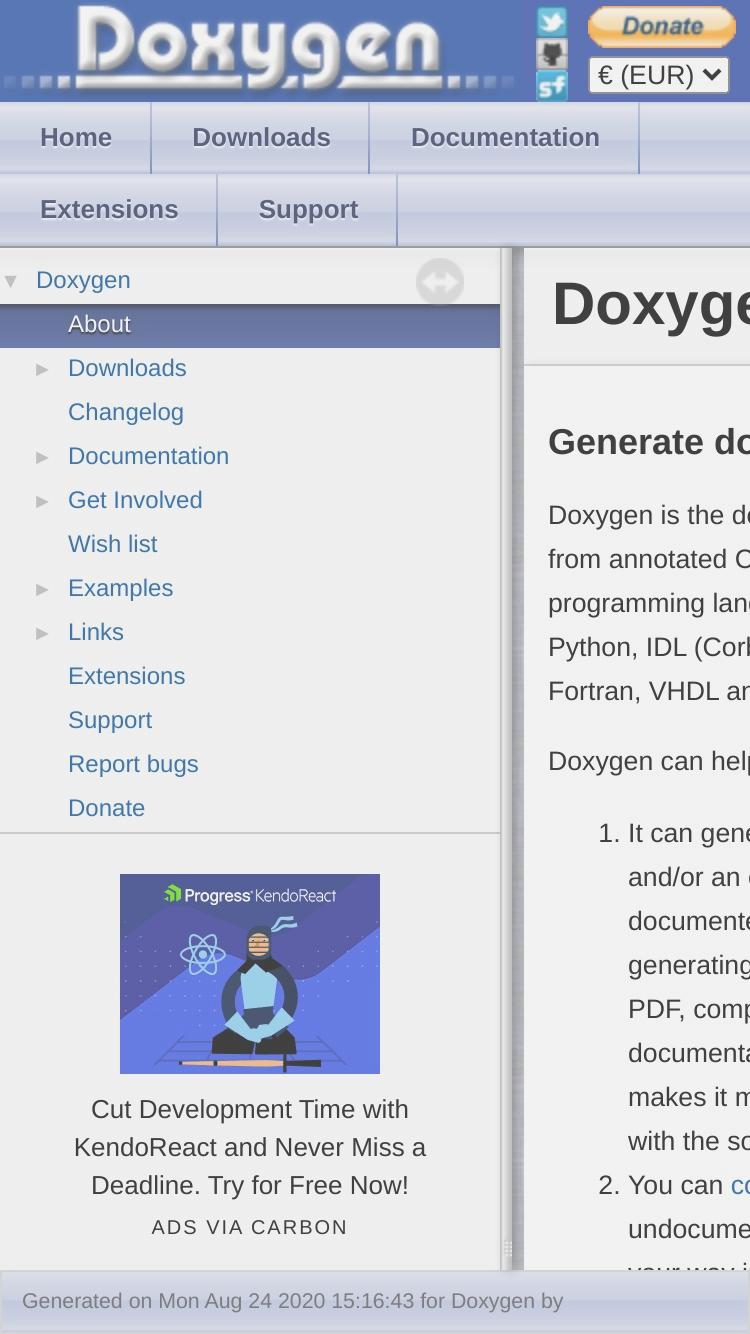Open the Extensions menu tab
The image size is (750, 1334).
click(x=109, y=210)
